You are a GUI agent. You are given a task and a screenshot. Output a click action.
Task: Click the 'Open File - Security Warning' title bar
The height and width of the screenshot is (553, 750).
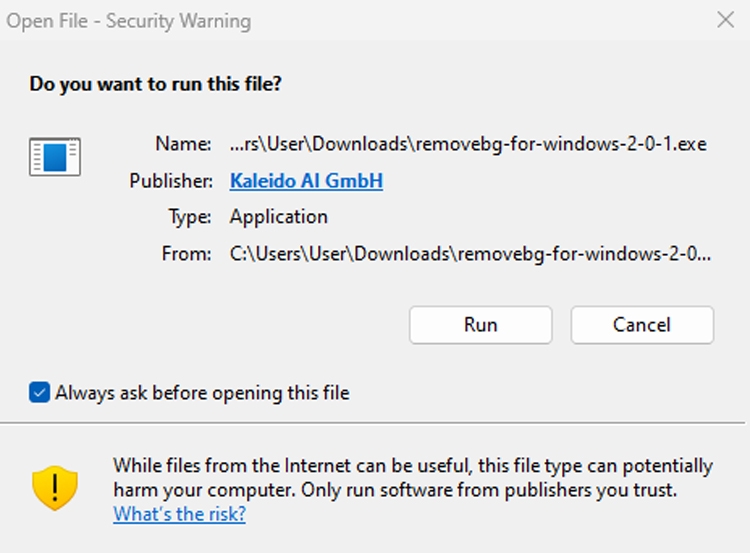coord(129,20)
